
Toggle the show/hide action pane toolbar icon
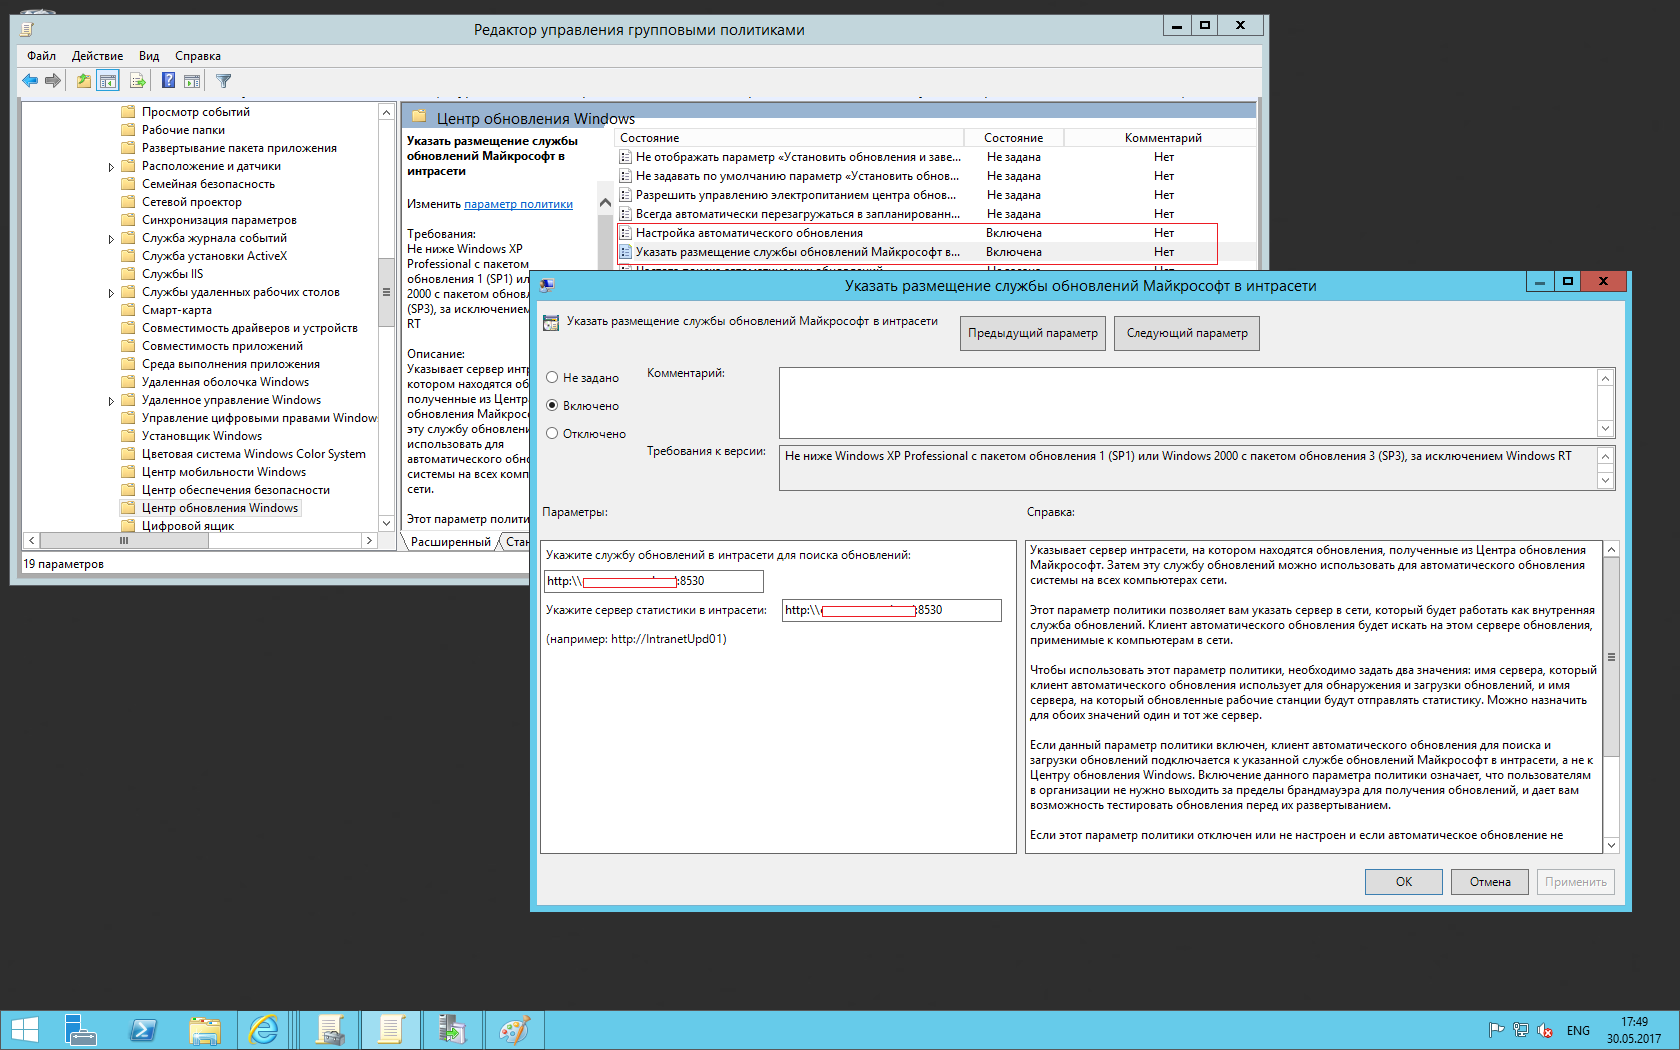192,81
